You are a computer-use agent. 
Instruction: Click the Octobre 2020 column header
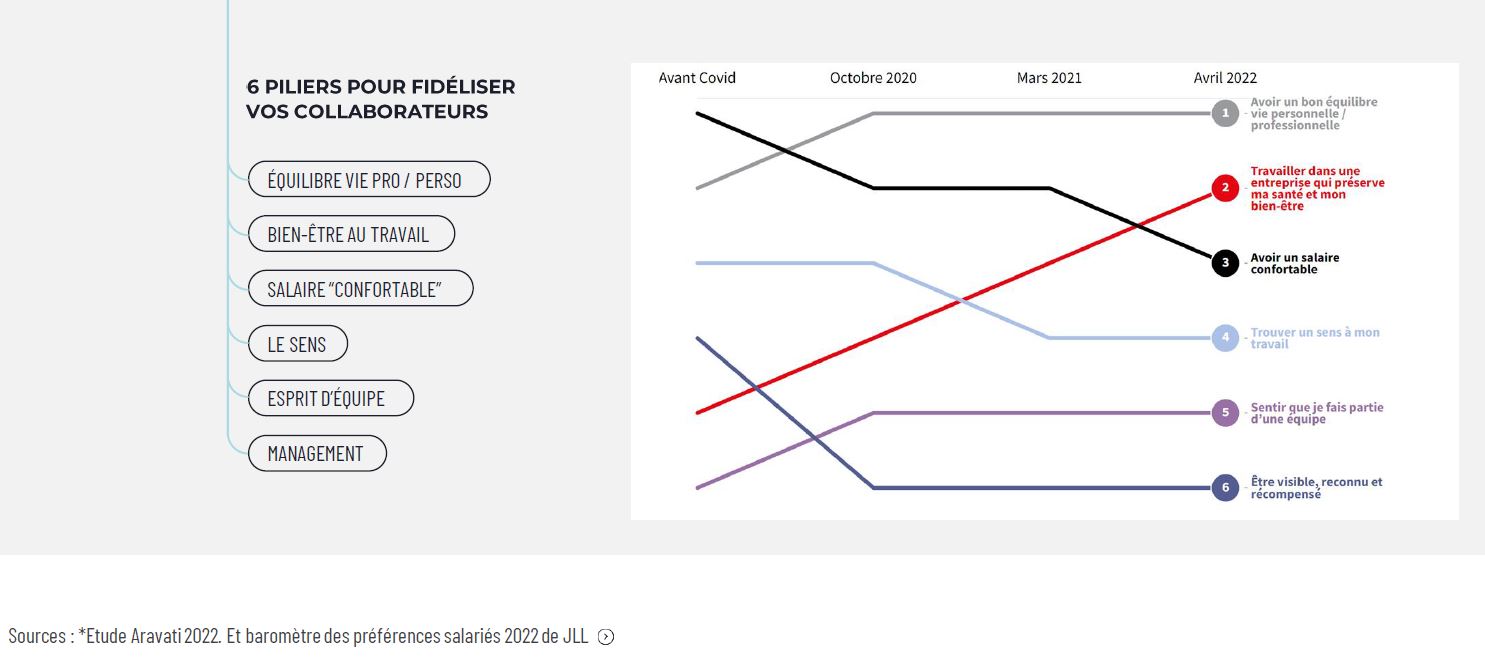[x=873, y=78]
